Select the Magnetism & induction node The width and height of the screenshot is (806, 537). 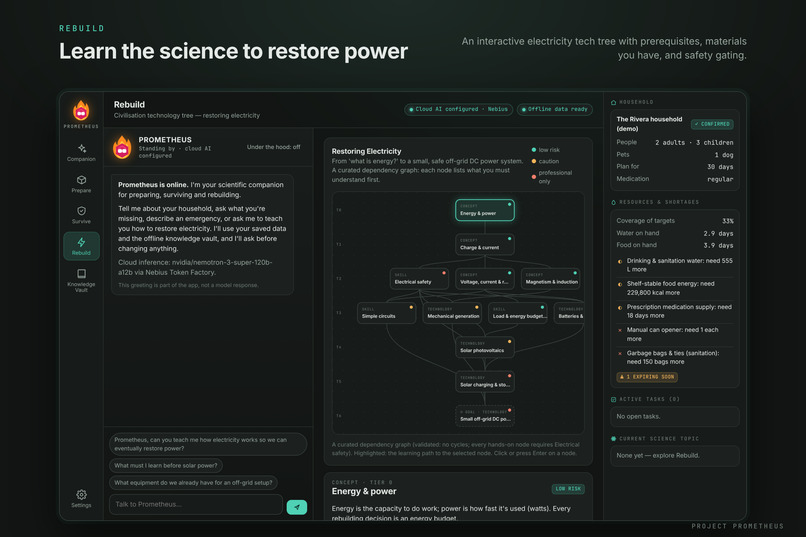point(551,279)
